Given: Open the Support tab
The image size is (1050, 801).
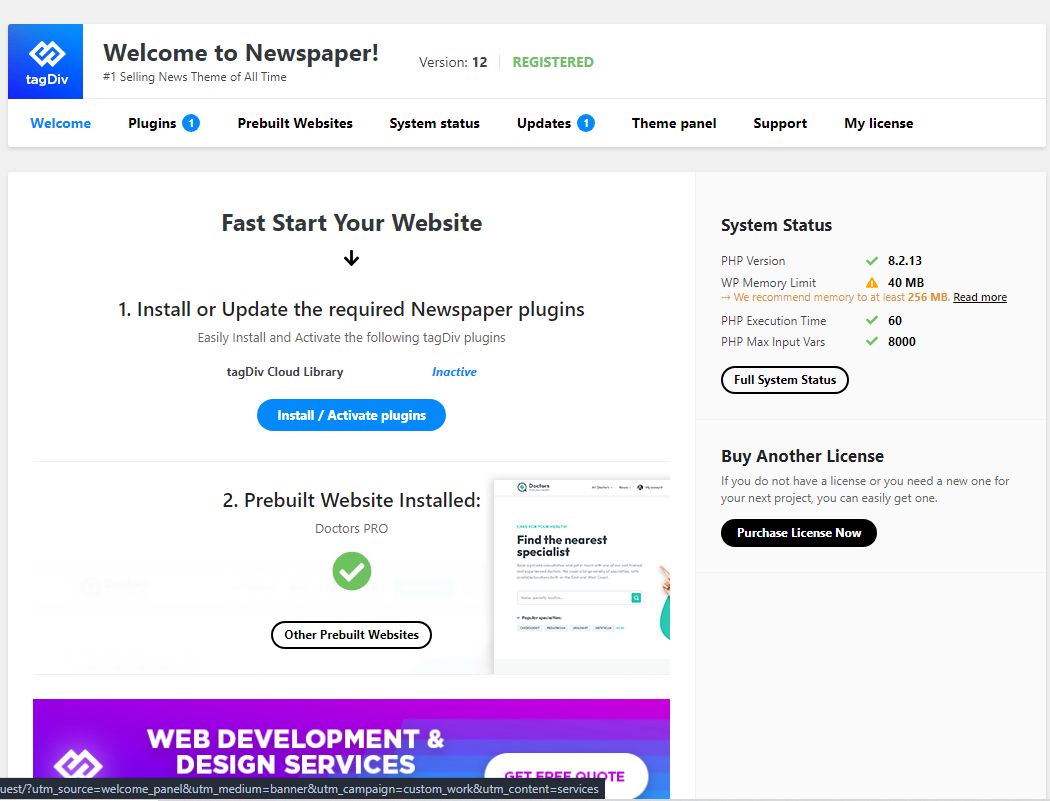Looking at the screenshot, I should tap(780, 123).
